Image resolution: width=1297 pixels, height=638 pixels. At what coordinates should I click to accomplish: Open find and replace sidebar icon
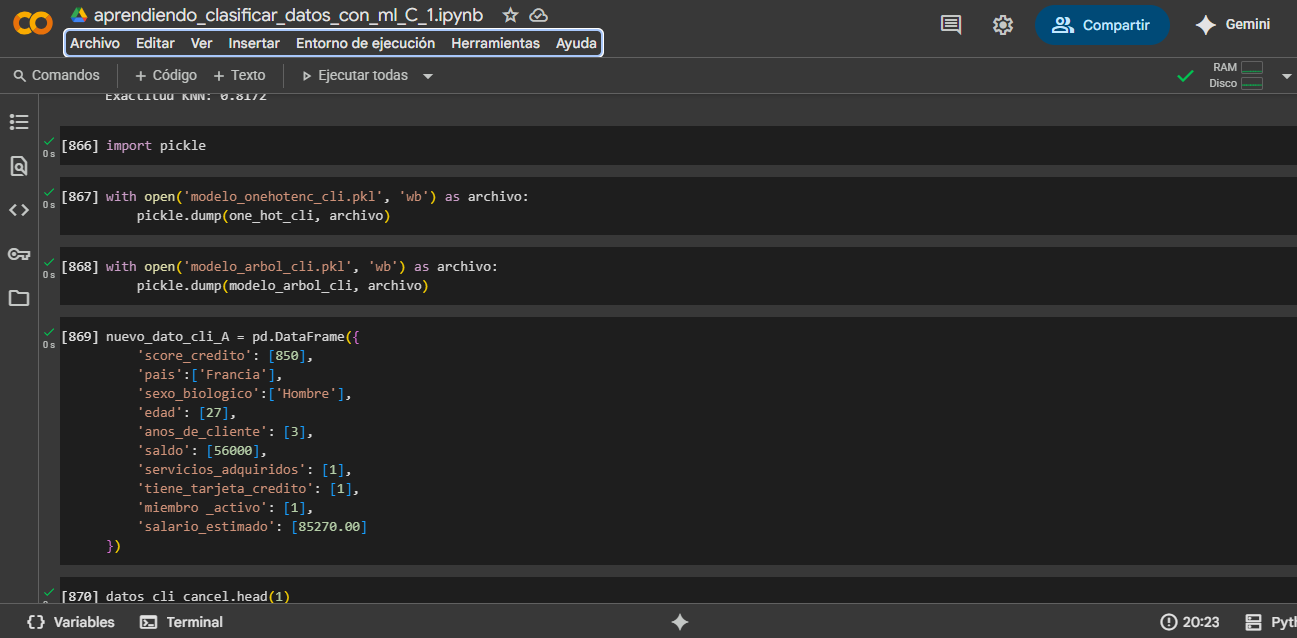click(19, 166)
